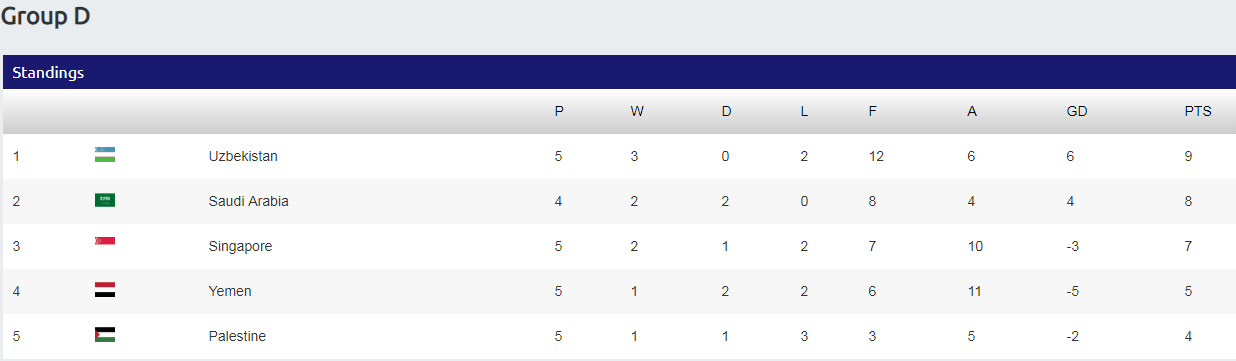Open the Uzbekistan team link
1236x361 pixels.
(x=243, y=156)
